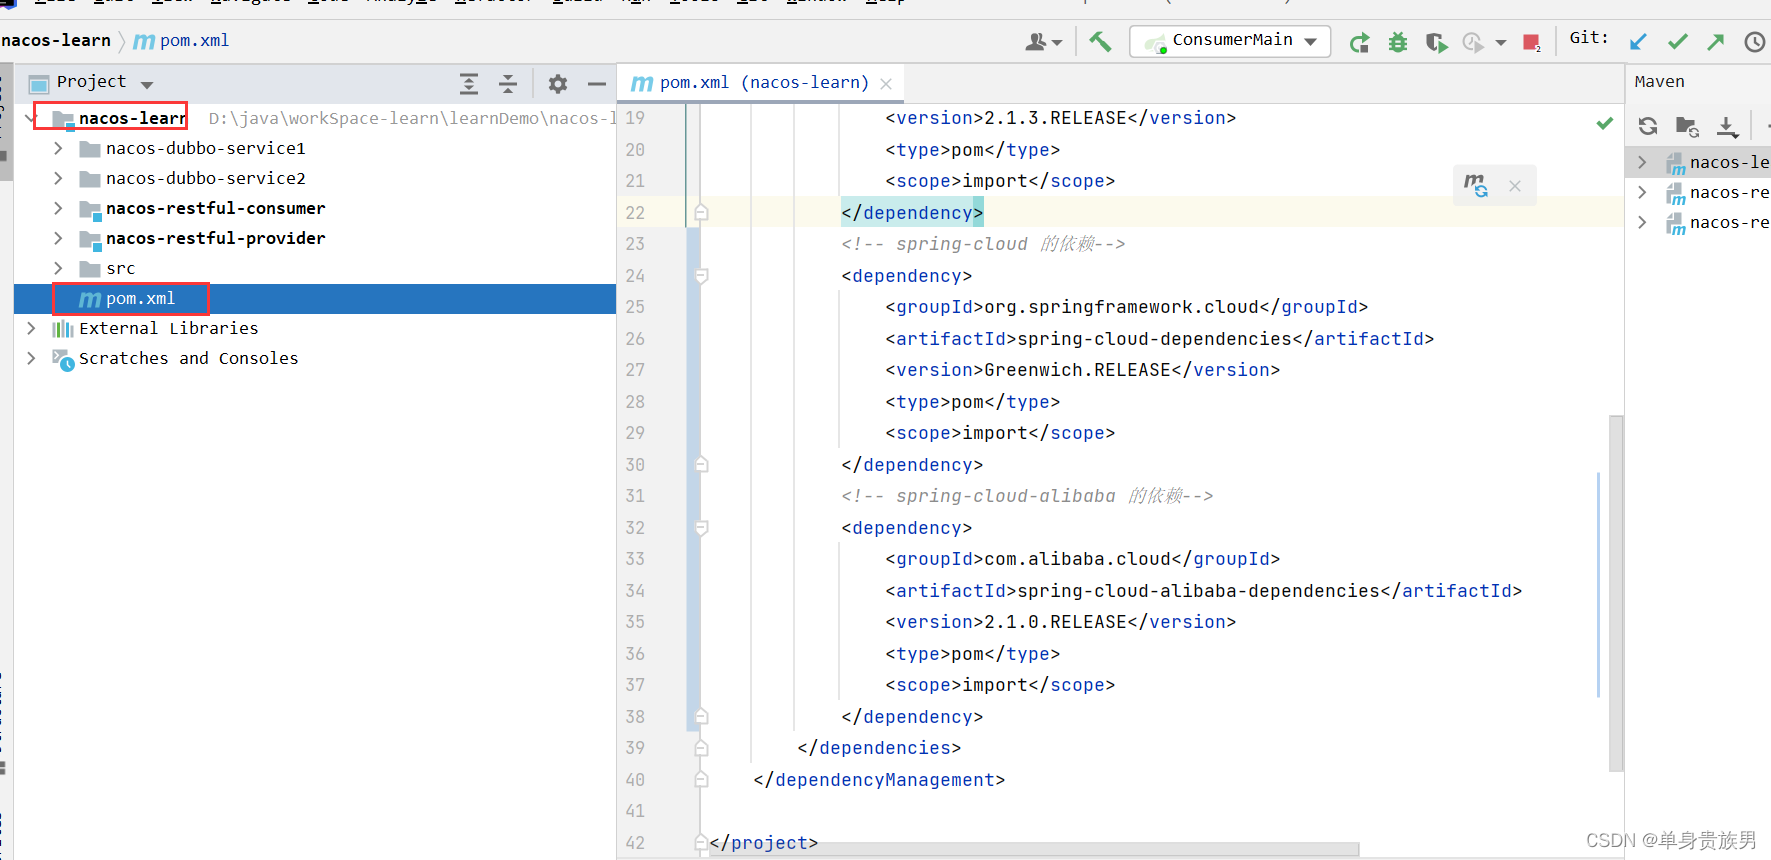This screenshot has height=860, width=1771.
Task: Click Greenwich.RELEASE version text
Action: pos(1077,370)
